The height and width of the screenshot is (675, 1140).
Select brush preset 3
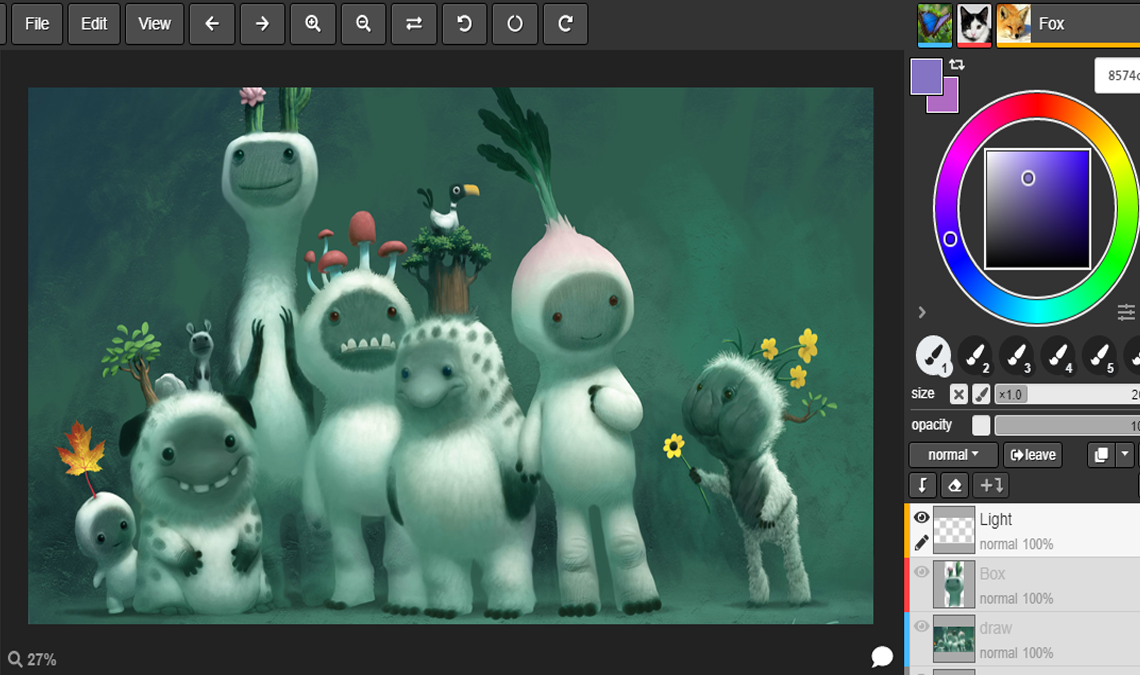1016,356
